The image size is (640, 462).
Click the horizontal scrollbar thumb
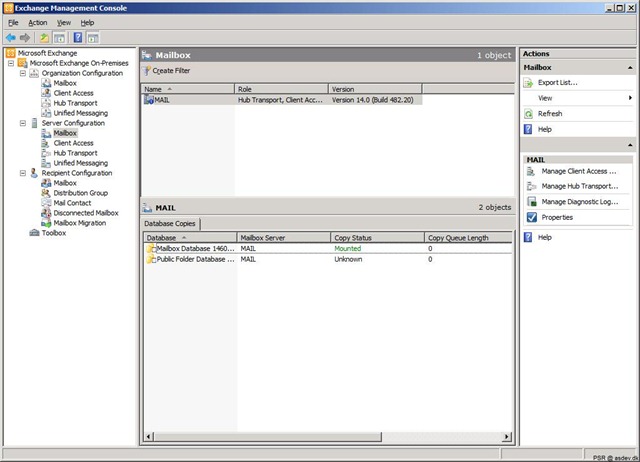point(268,437)
